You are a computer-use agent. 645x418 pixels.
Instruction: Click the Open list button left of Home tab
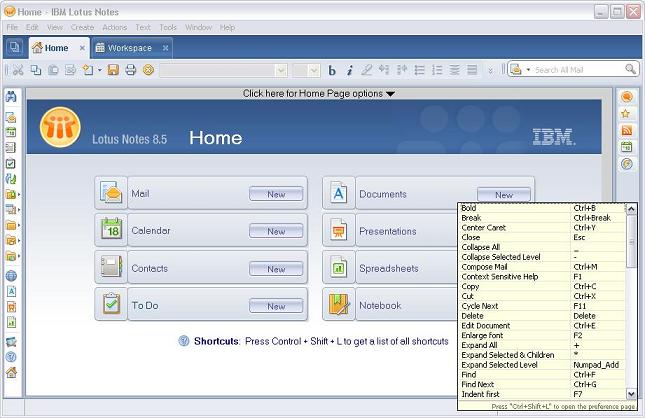pos(14,47)
